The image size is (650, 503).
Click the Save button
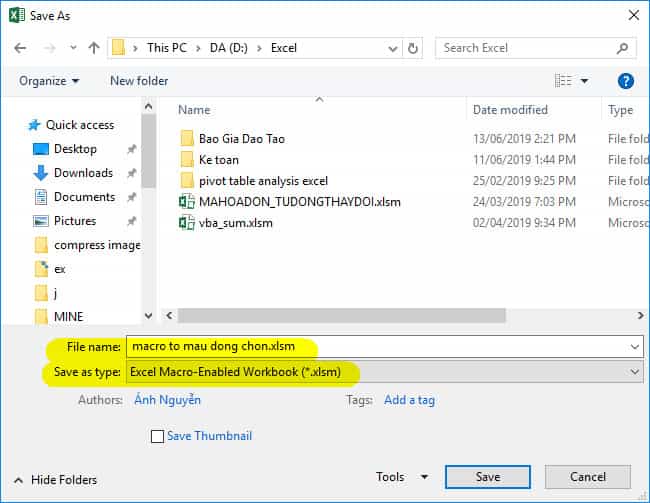[488, 477]
